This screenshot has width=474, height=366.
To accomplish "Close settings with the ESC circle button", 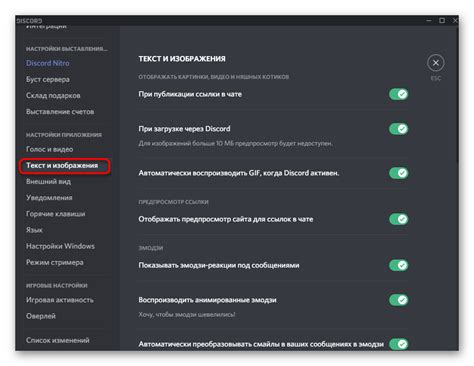I will click(435, 63).
